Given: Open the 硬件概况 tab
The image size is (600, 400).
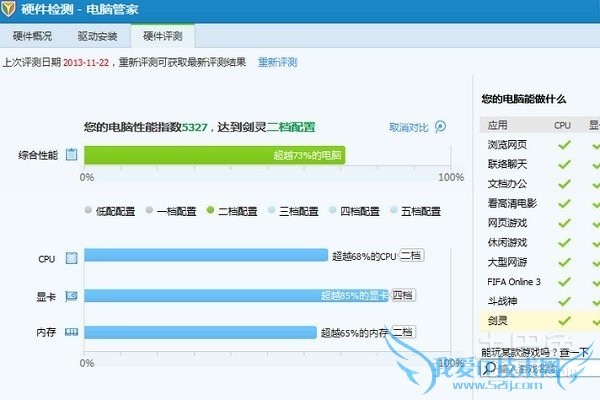Looking at the screenshot, I should click(x=33, y=36).
